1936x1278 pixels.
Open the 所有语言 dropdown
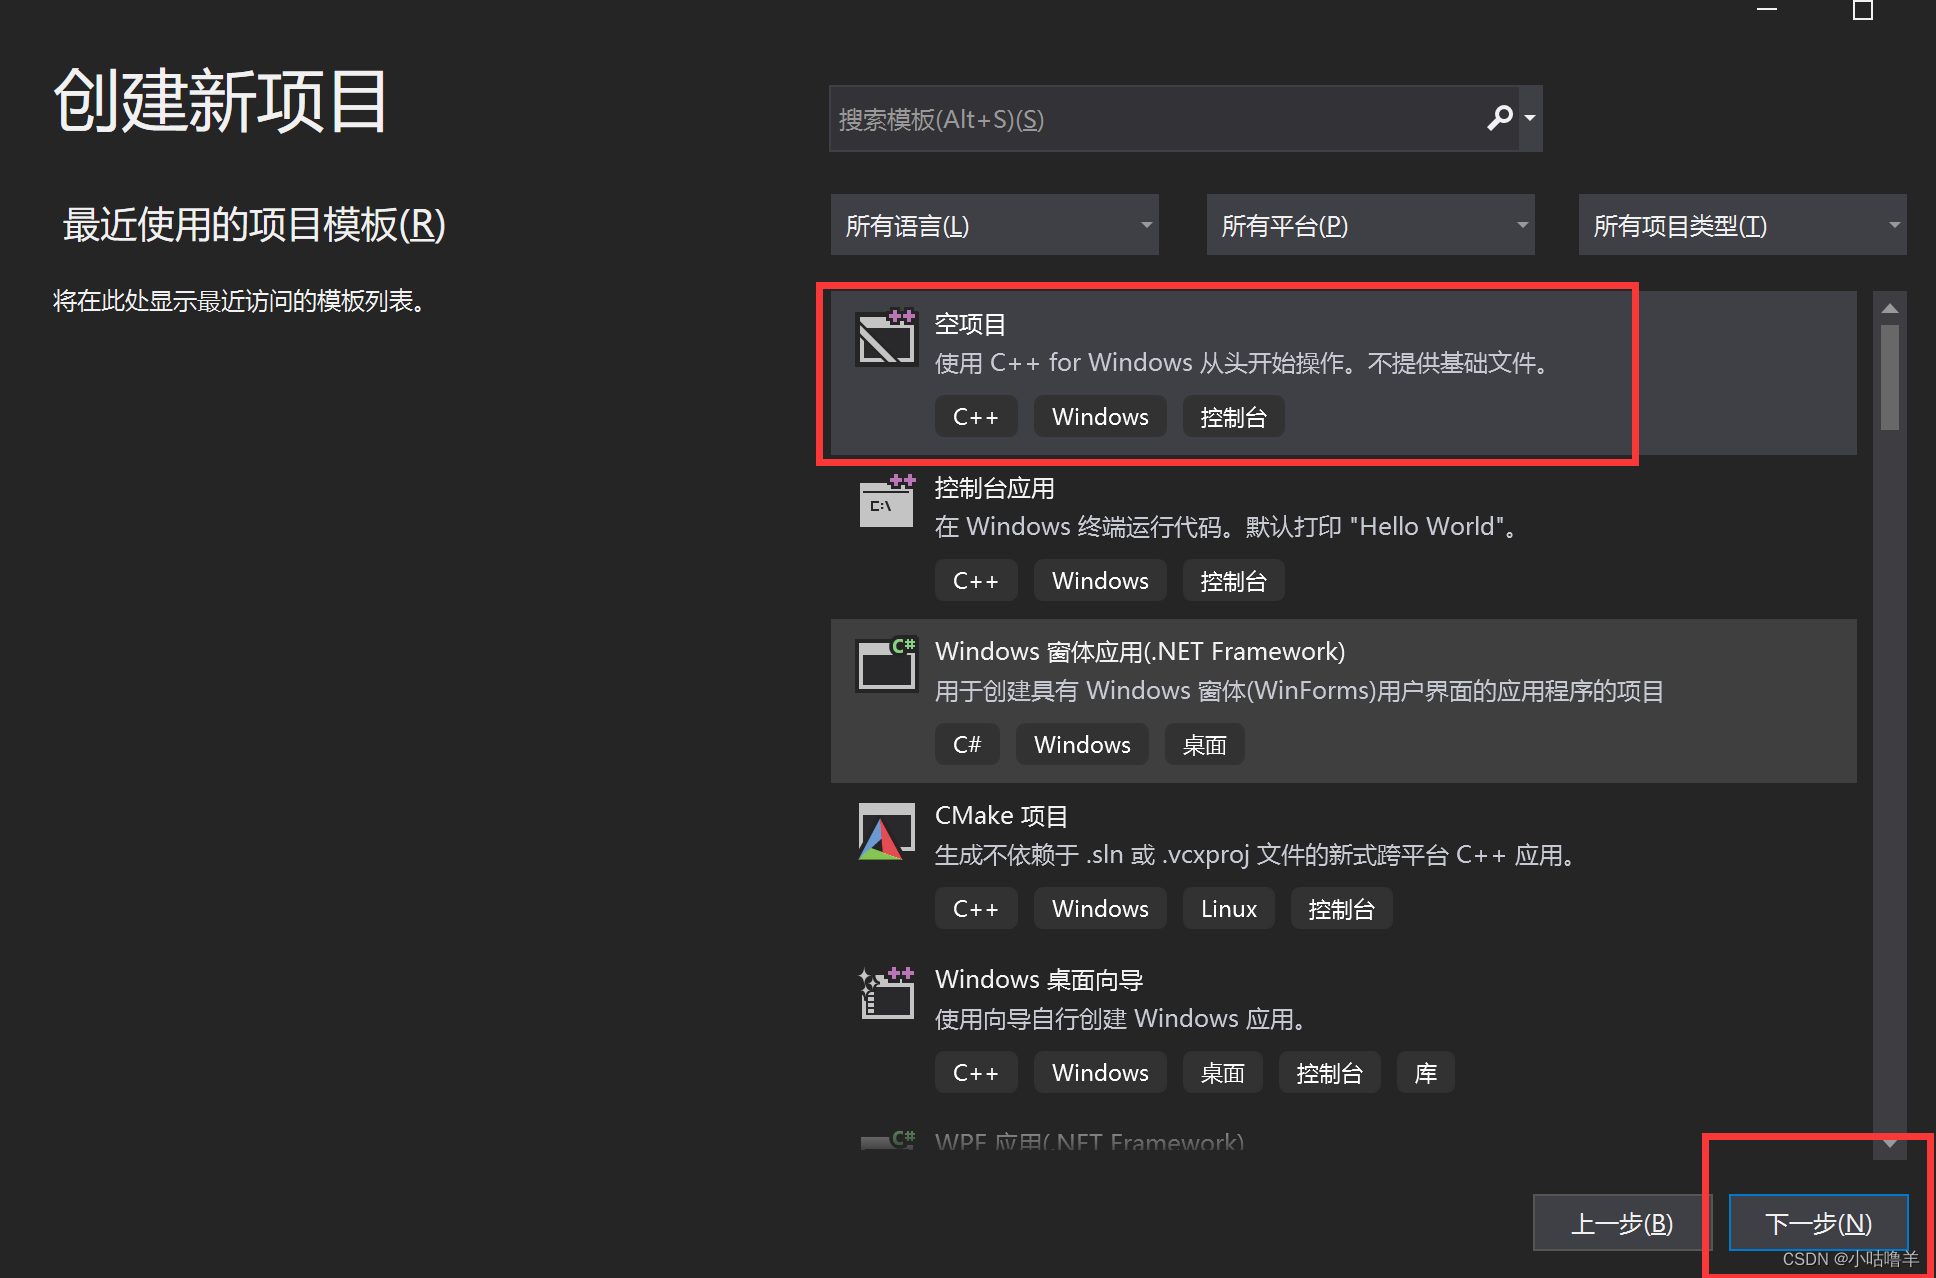pos(994,224)
